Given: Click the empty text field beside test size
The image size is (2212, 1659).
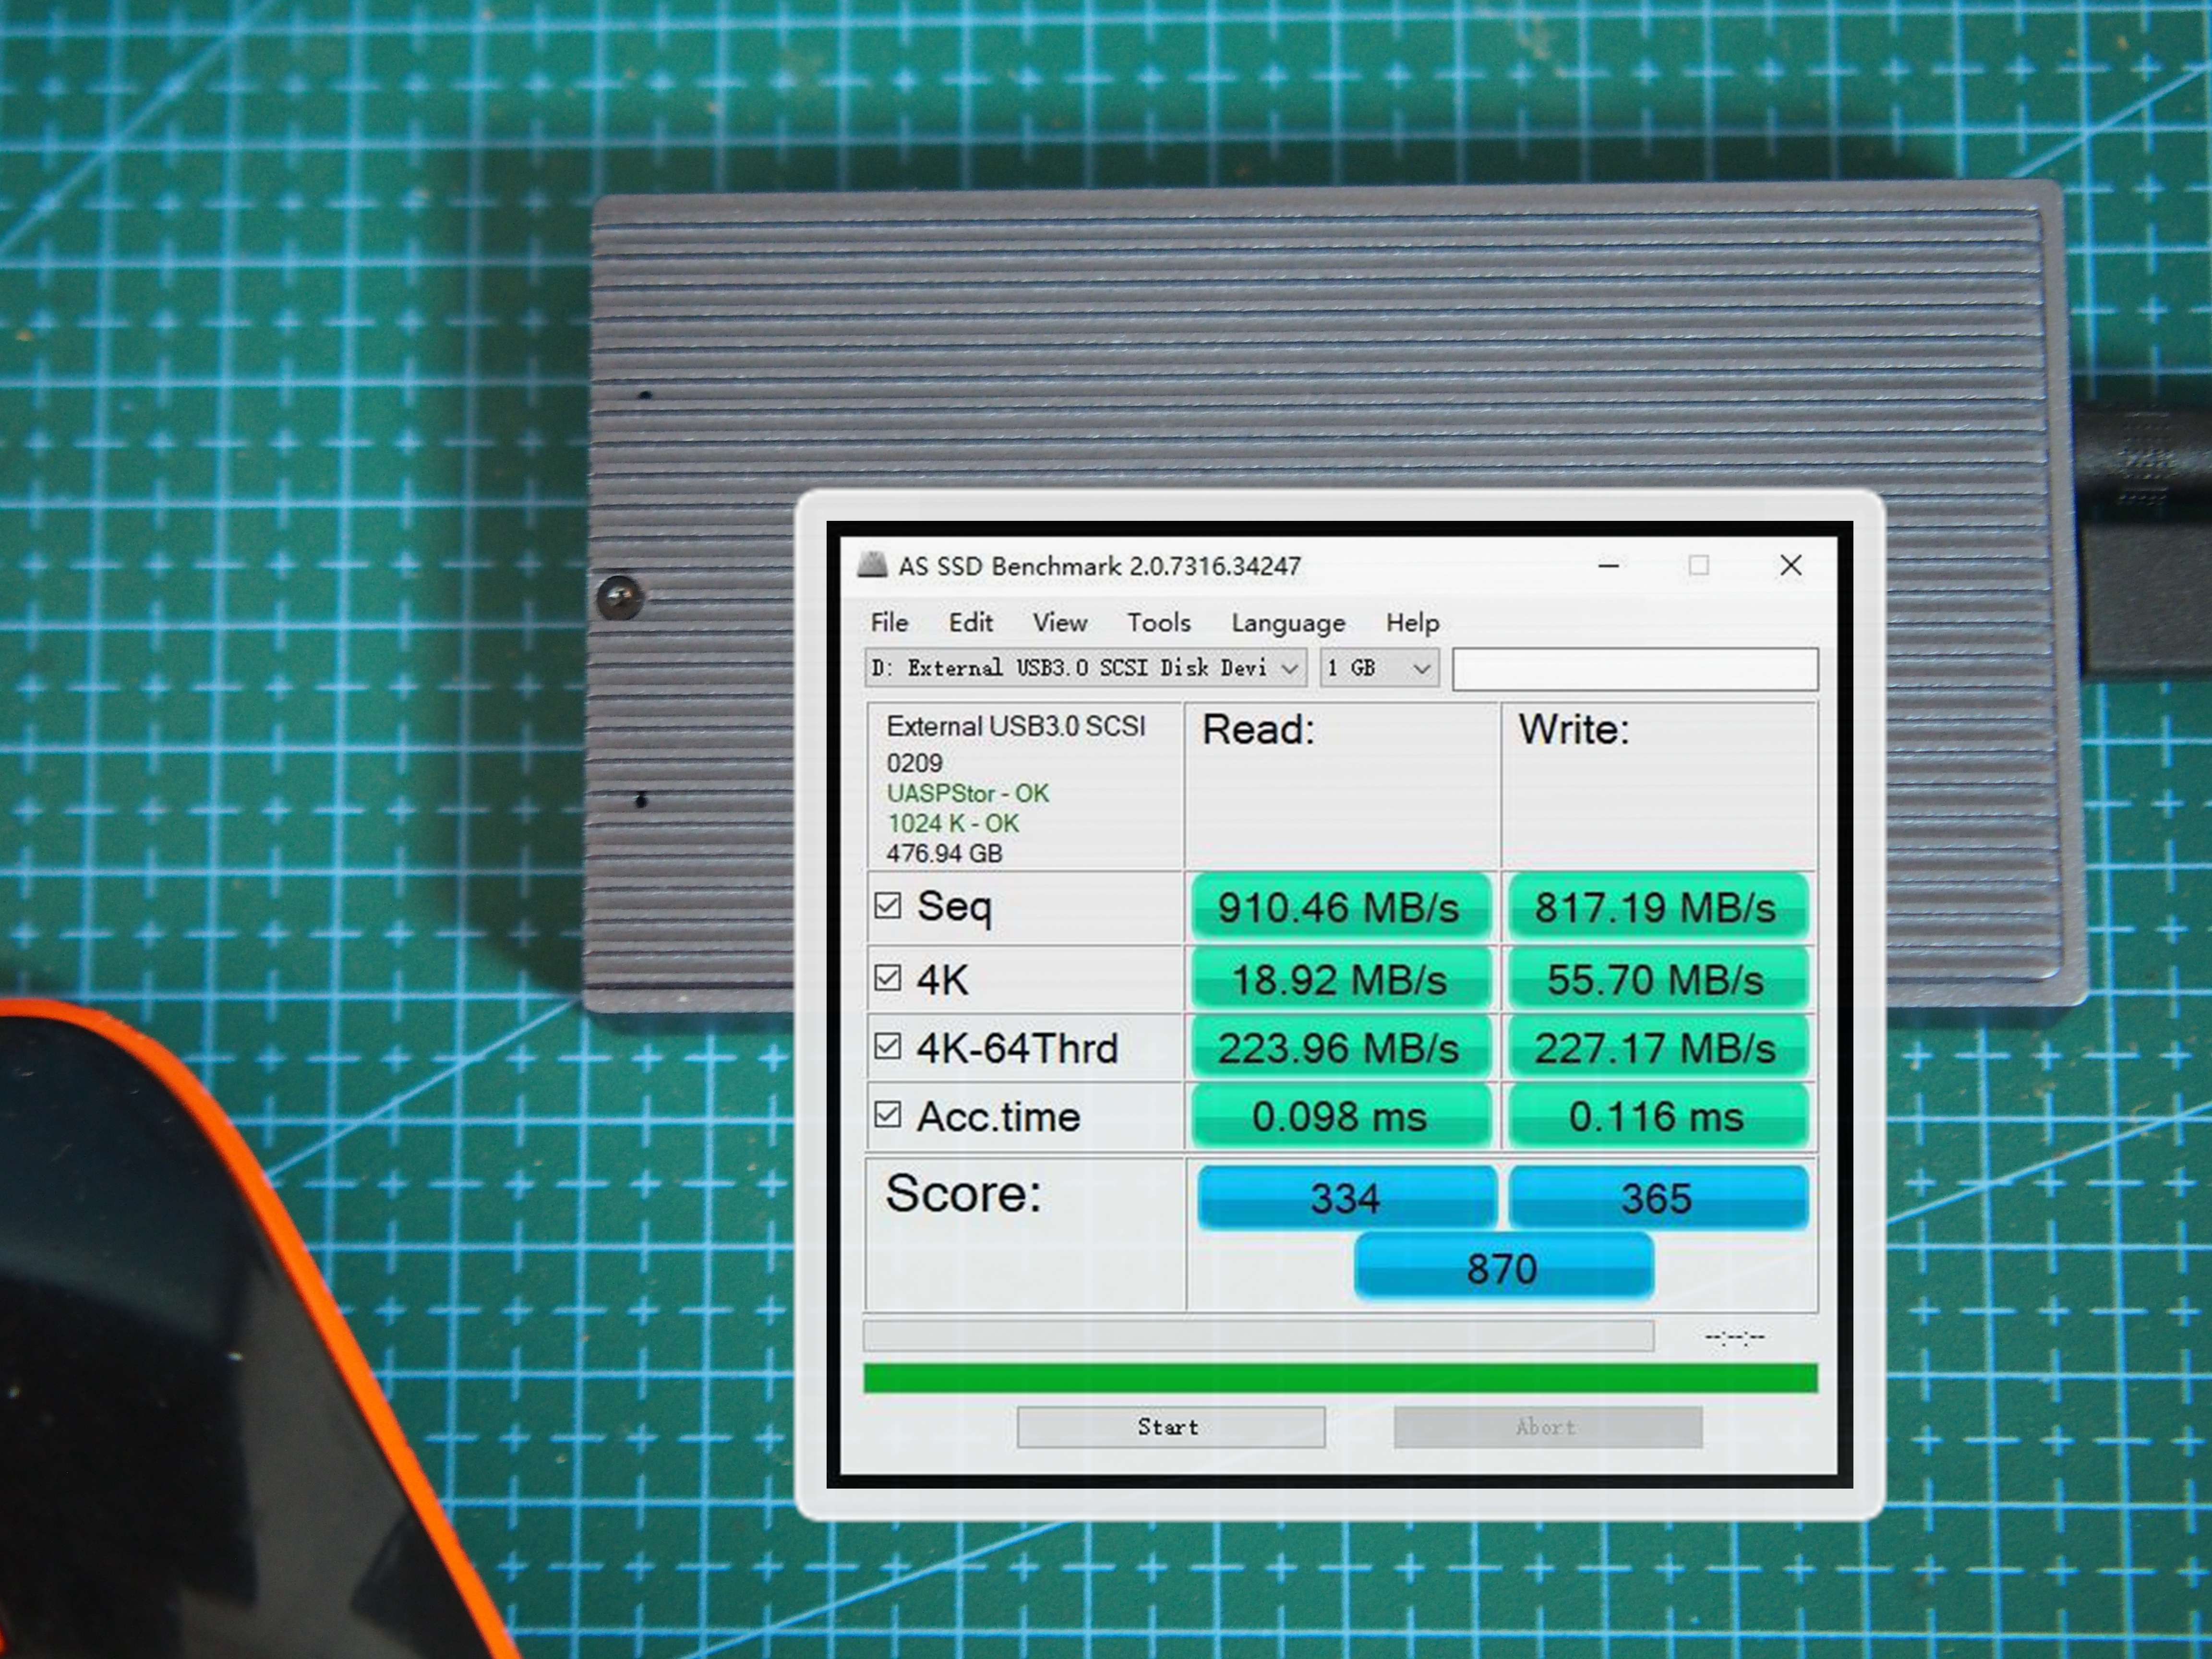Looking at the screenshot, I should (x=1635, y=669).
